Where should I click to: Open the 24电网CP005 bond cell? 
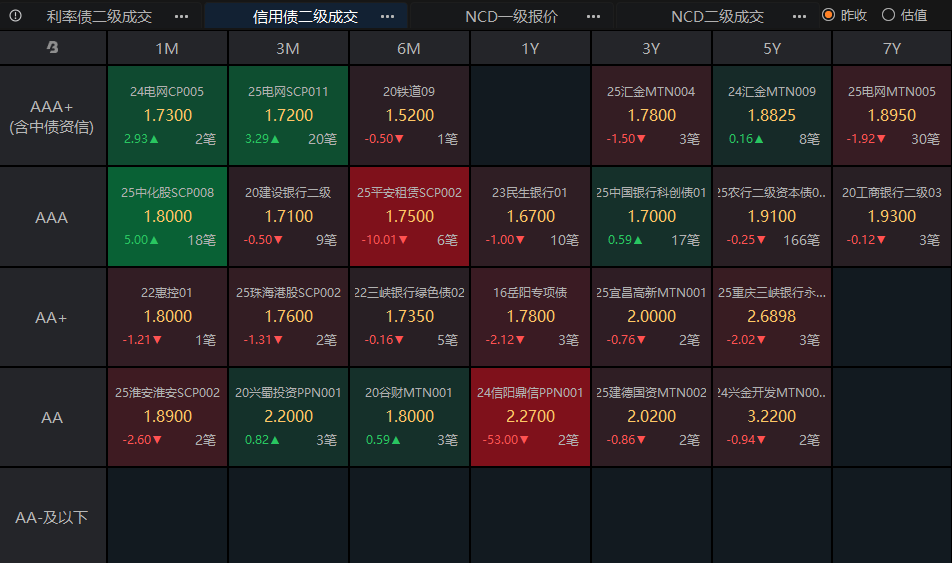167,115
